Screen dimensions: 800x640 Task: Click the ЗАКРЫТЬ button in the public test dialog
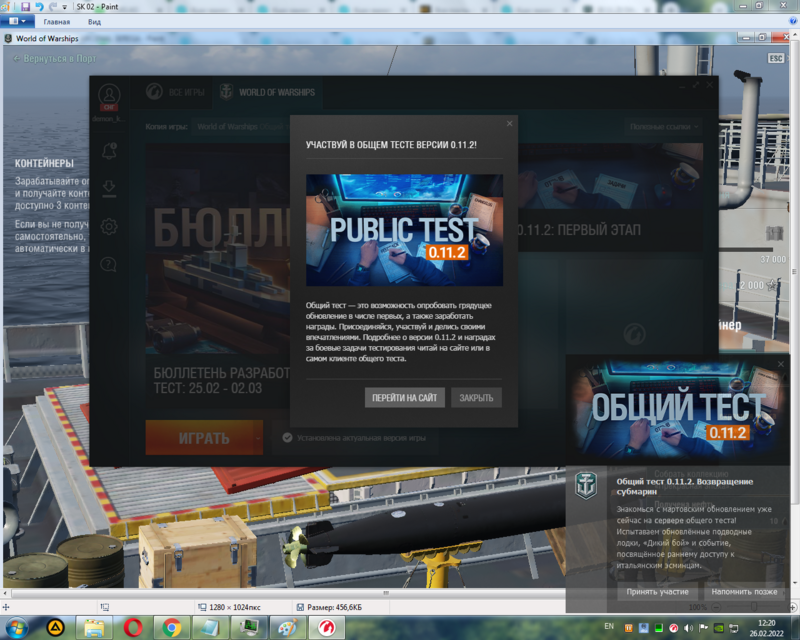pyautogui.click(x=476, y=398)
